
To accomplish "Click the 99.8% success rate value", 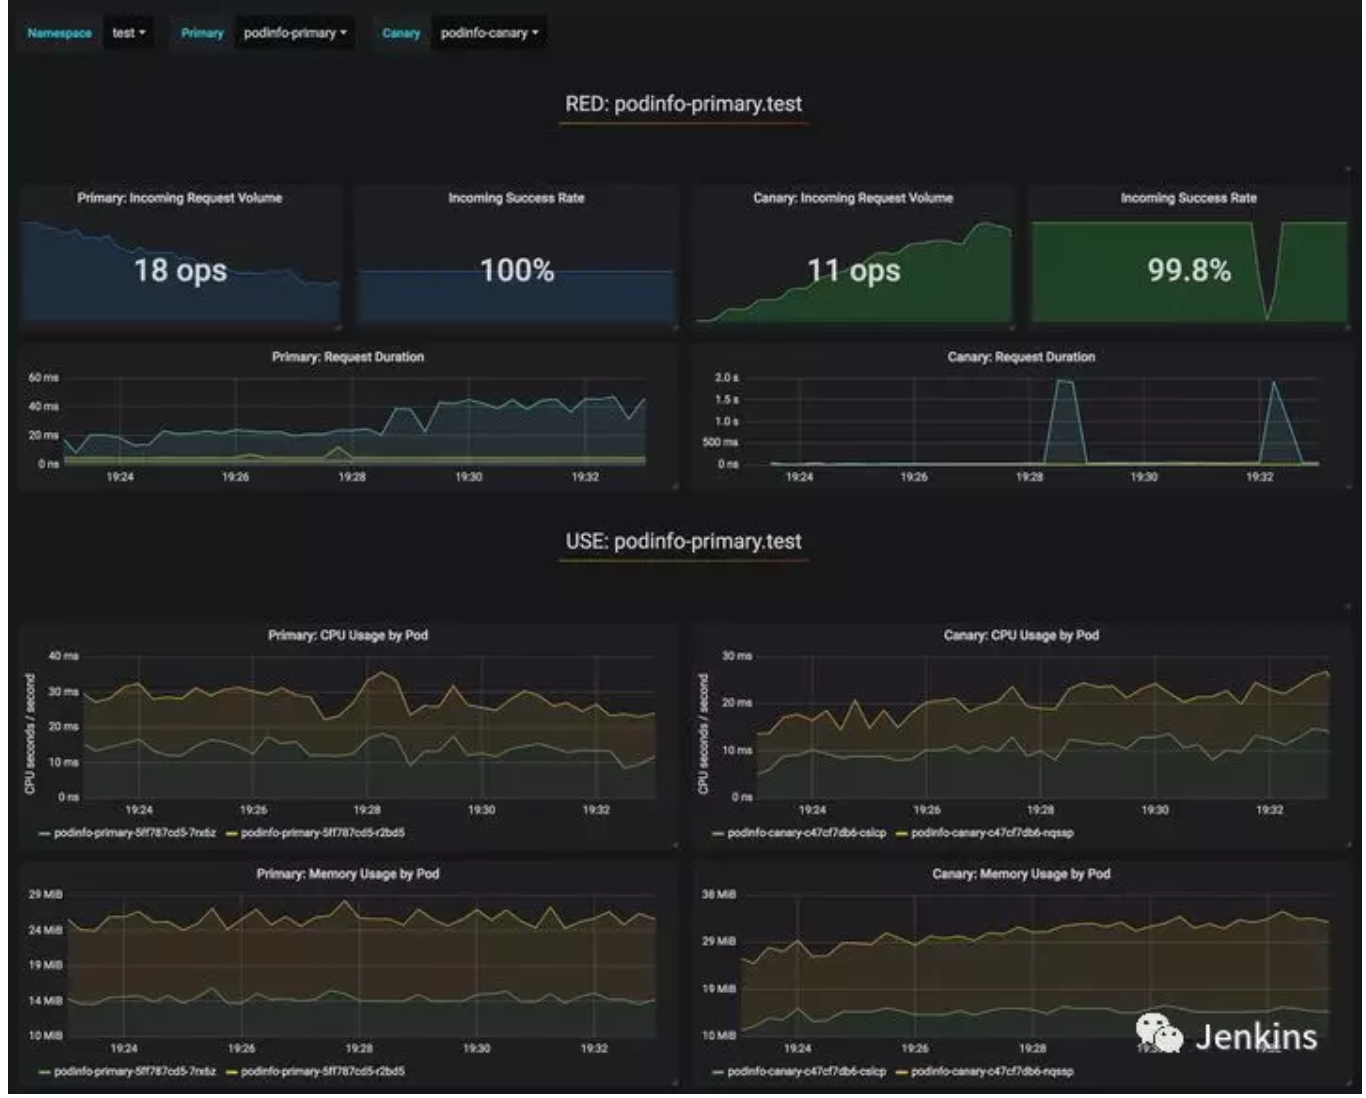I will click(x=1189, y=270).
